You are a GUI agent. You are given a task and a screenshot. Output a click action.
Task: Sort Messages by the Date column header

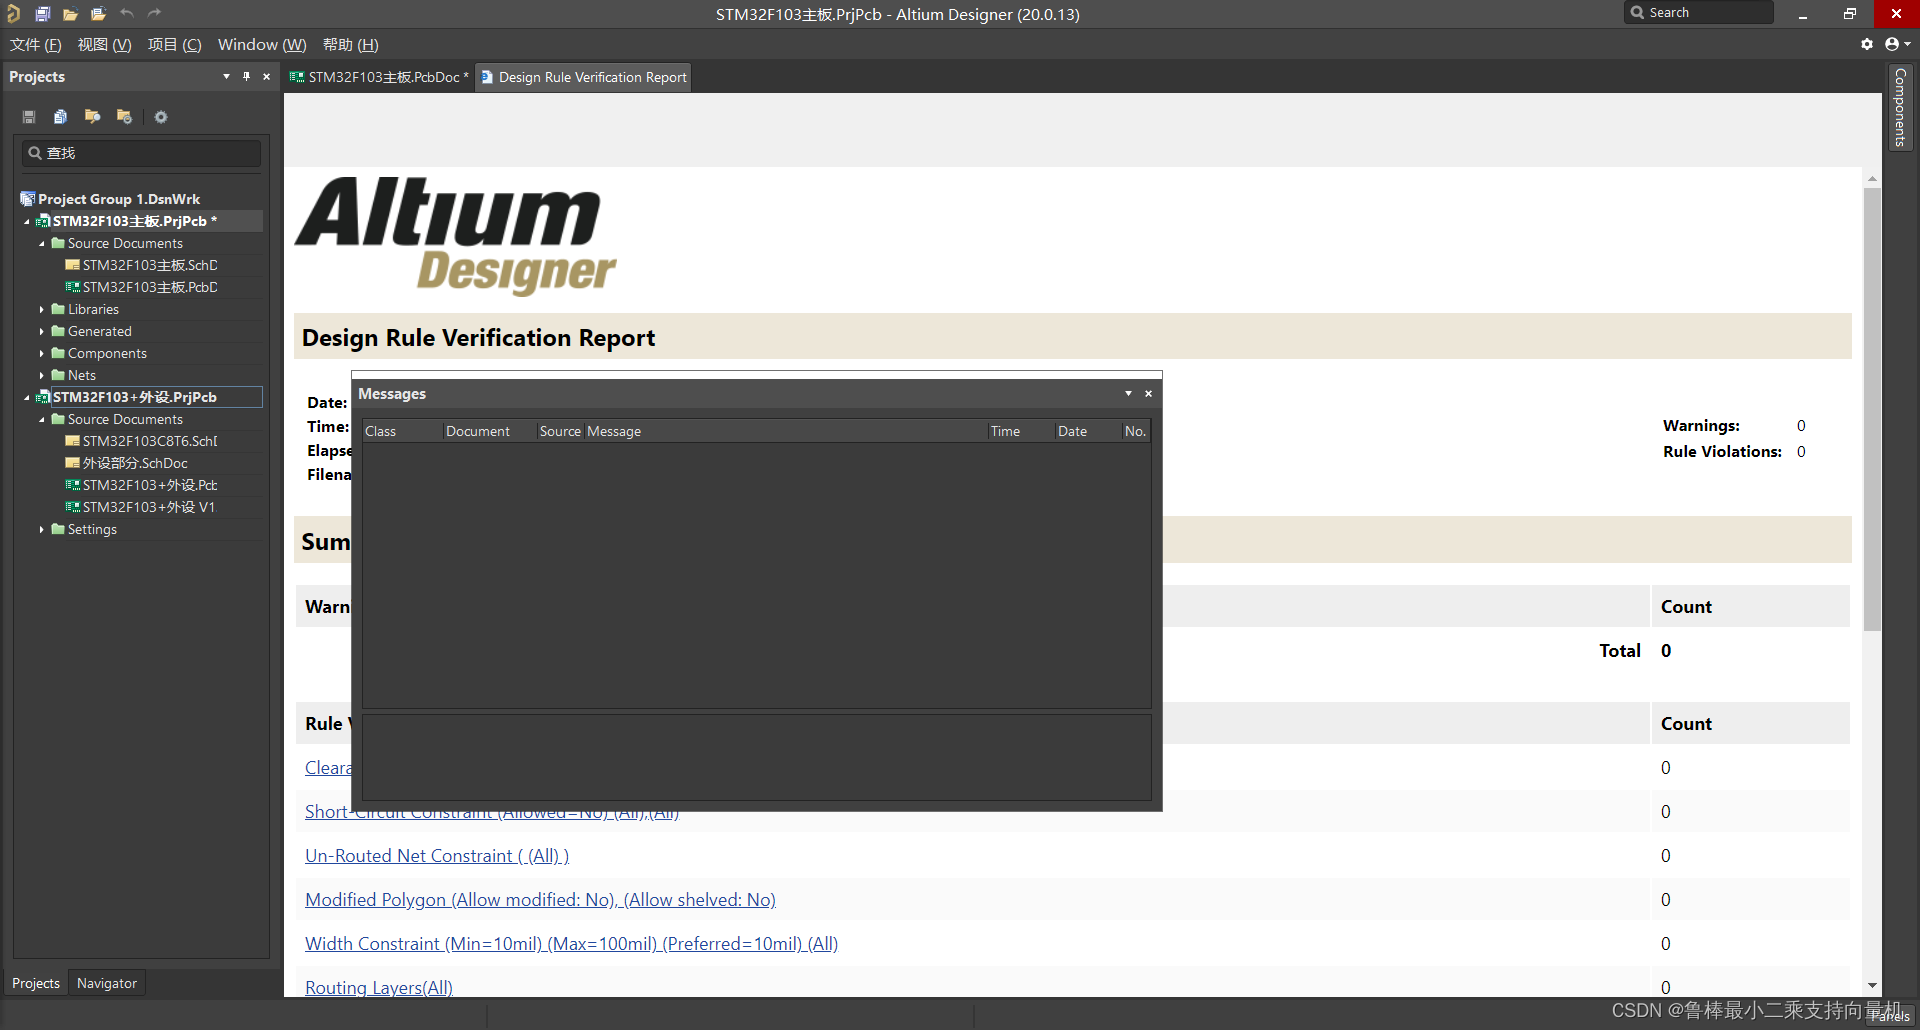click(x=1088, y=431)
